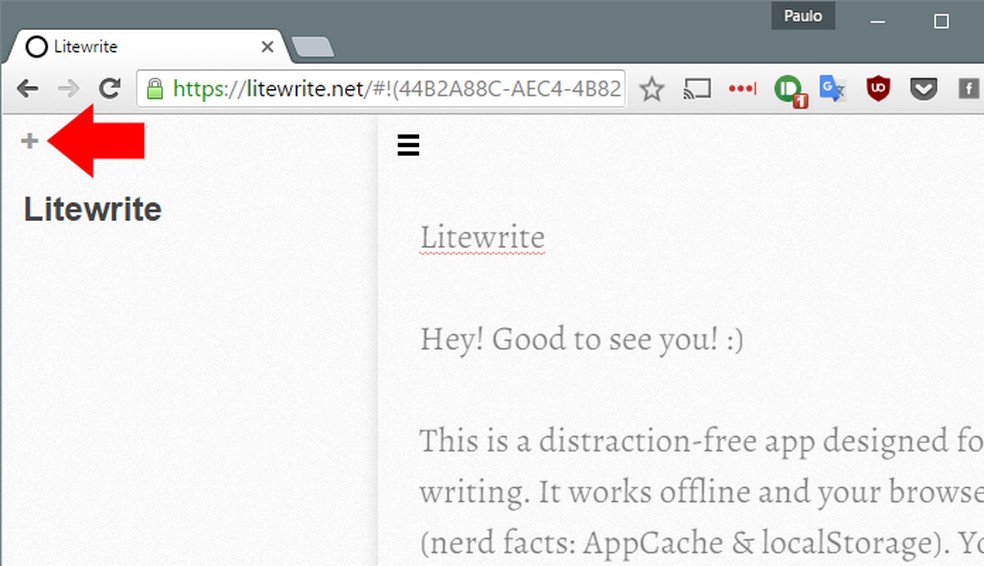Click the Google Cast extension icon

tap(696, 89)
